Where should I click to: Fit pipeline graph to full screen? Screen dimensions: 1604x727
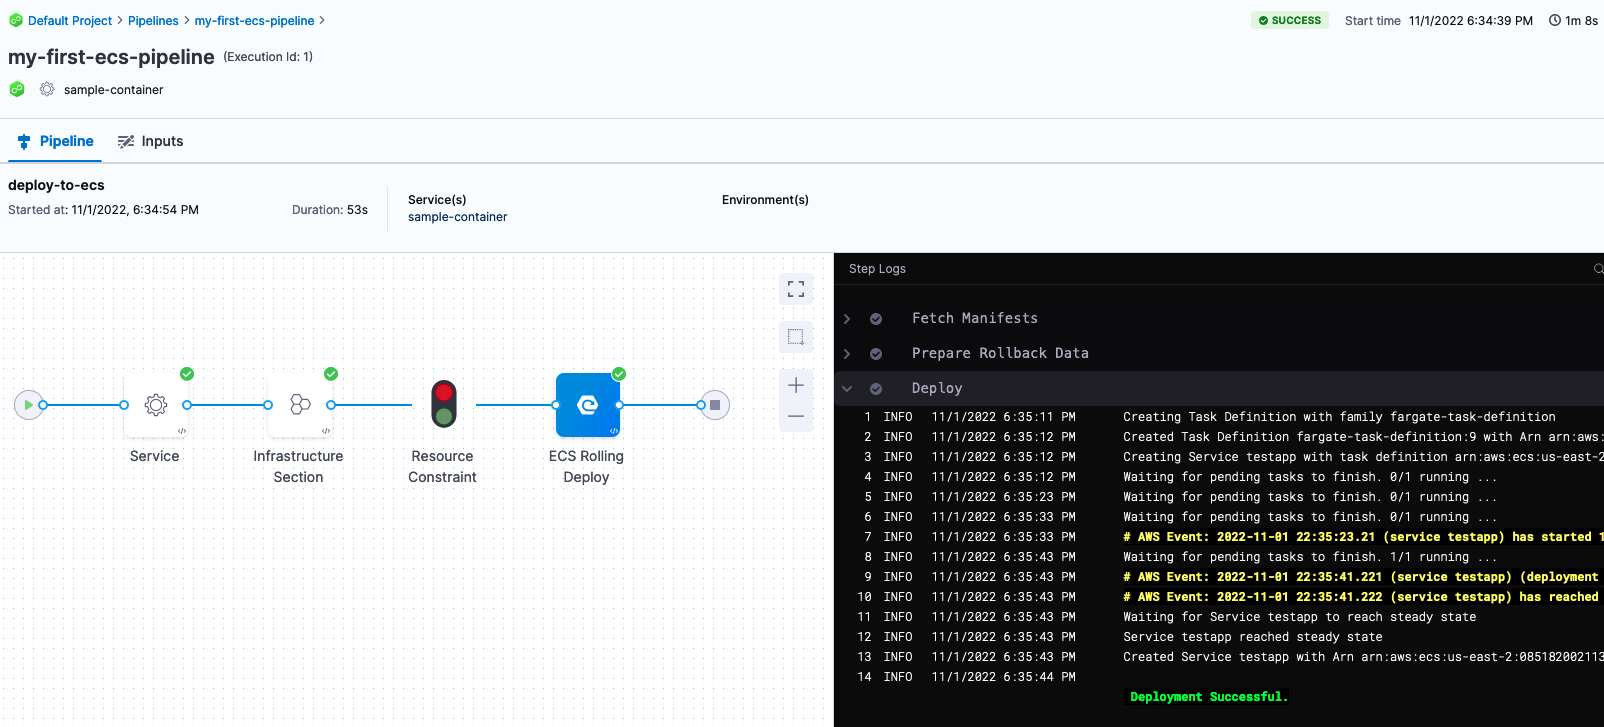[796, 289]
